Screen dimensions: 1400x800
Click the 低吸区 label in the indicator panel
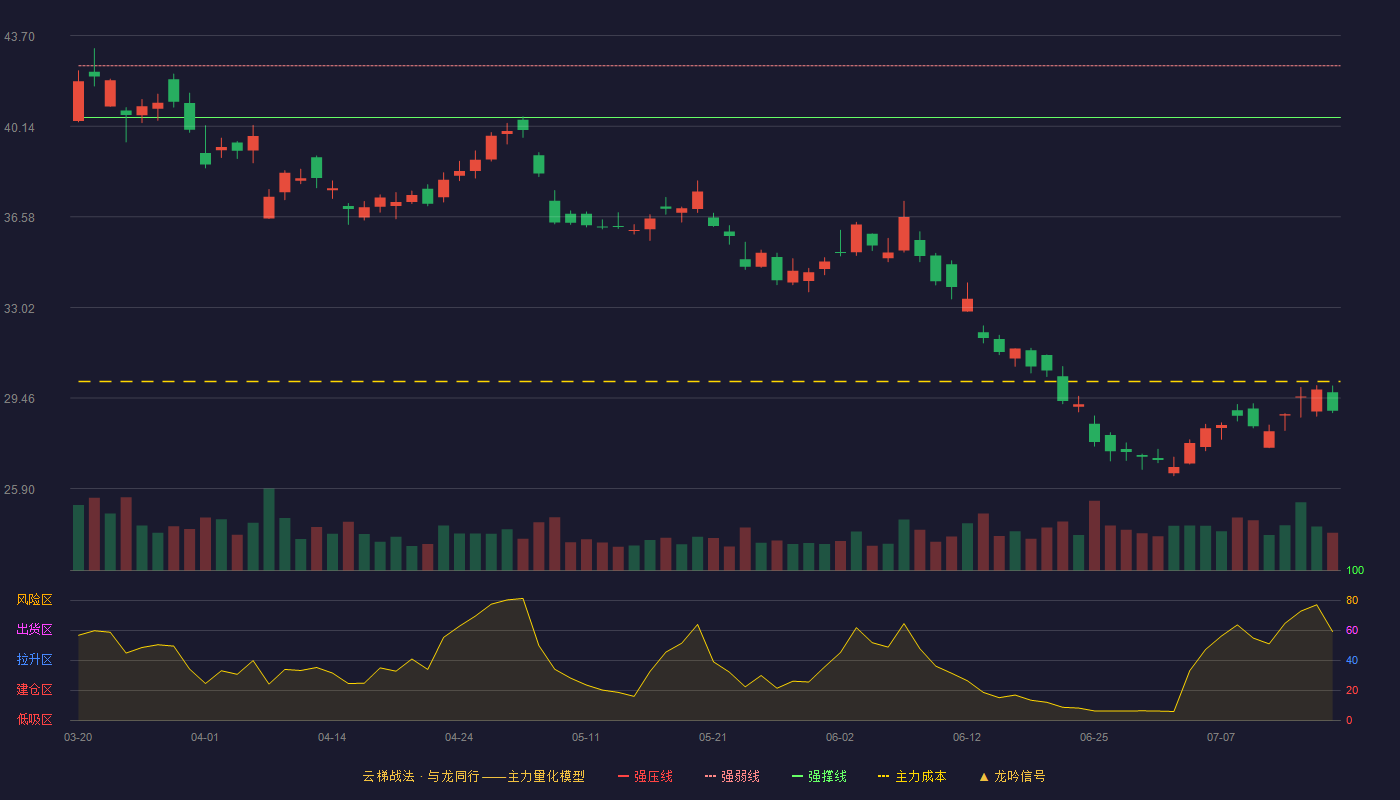pyautogui.click(x=34, y=720)
